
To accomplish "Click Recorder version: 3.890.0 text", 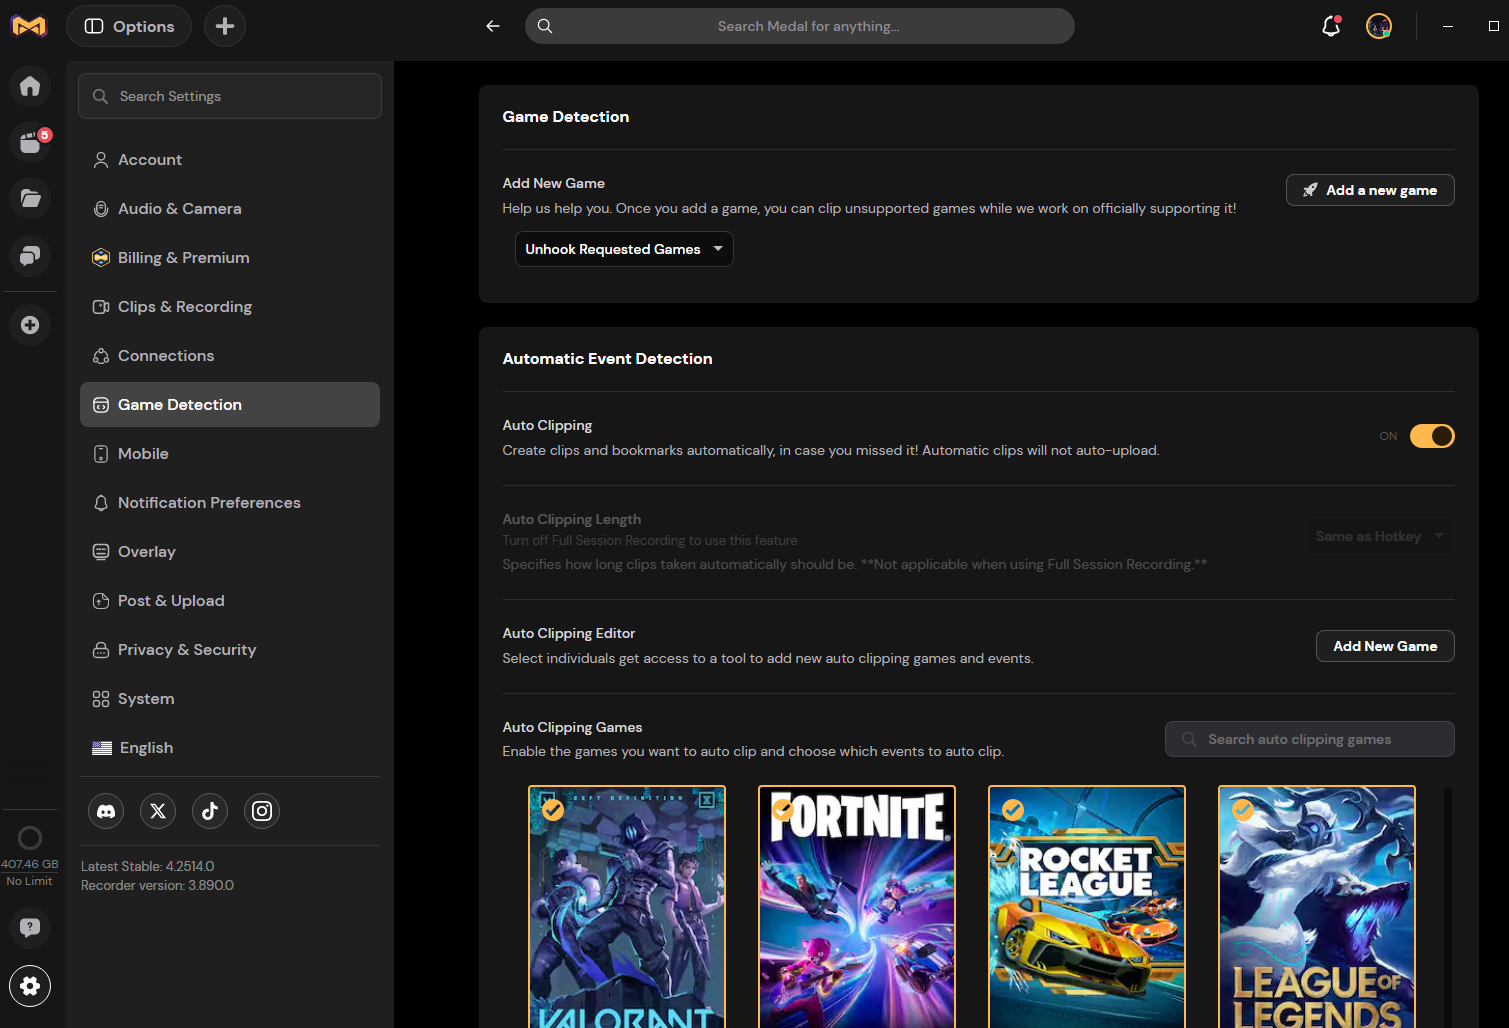I will [157, 885].
